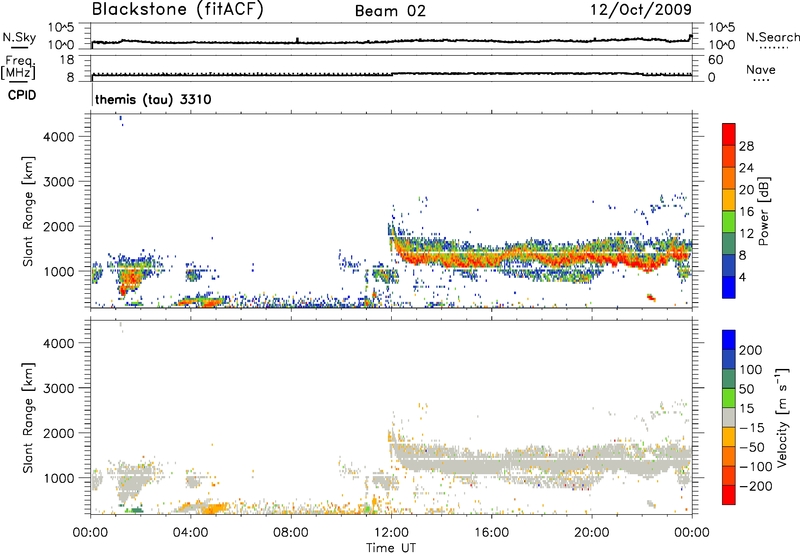
Task: Click the "28" tick on Power colorbar
Action: click(746, 146)
